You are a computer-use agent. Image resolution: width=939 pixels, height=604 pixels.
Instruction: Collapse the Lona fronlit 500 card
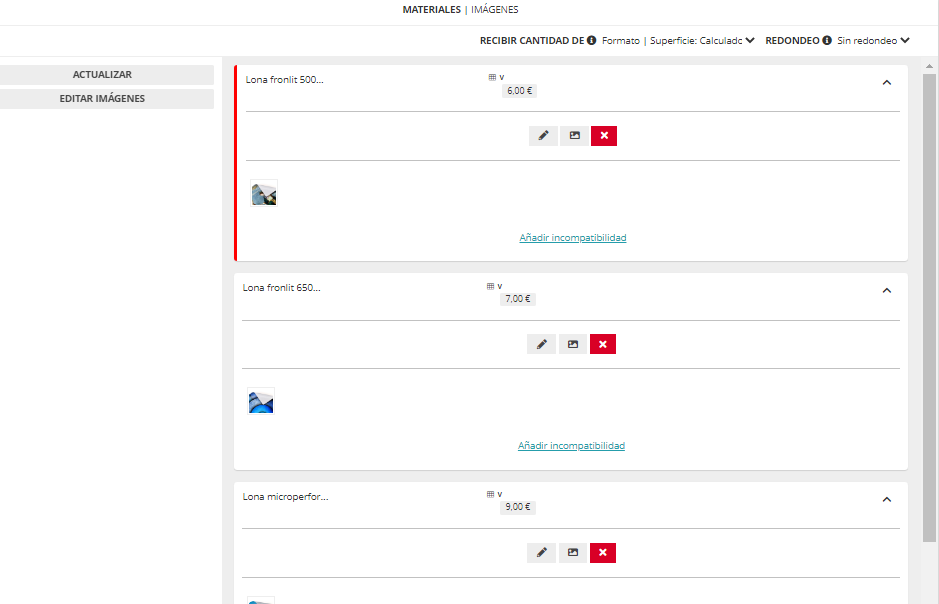886,82
